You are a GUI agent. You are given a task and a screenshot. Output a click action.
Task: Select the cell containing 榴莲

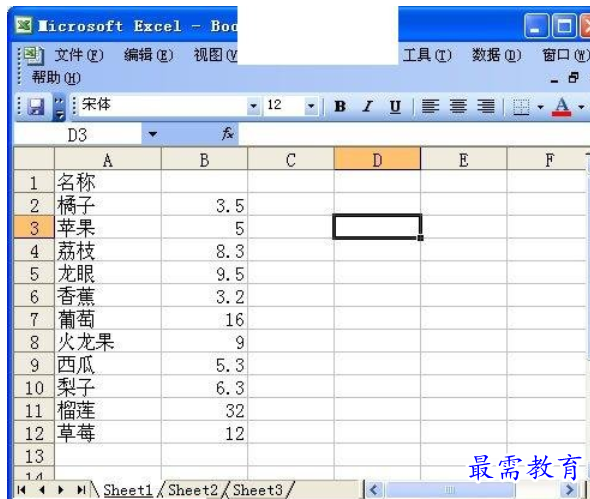[x=108, y=410]
